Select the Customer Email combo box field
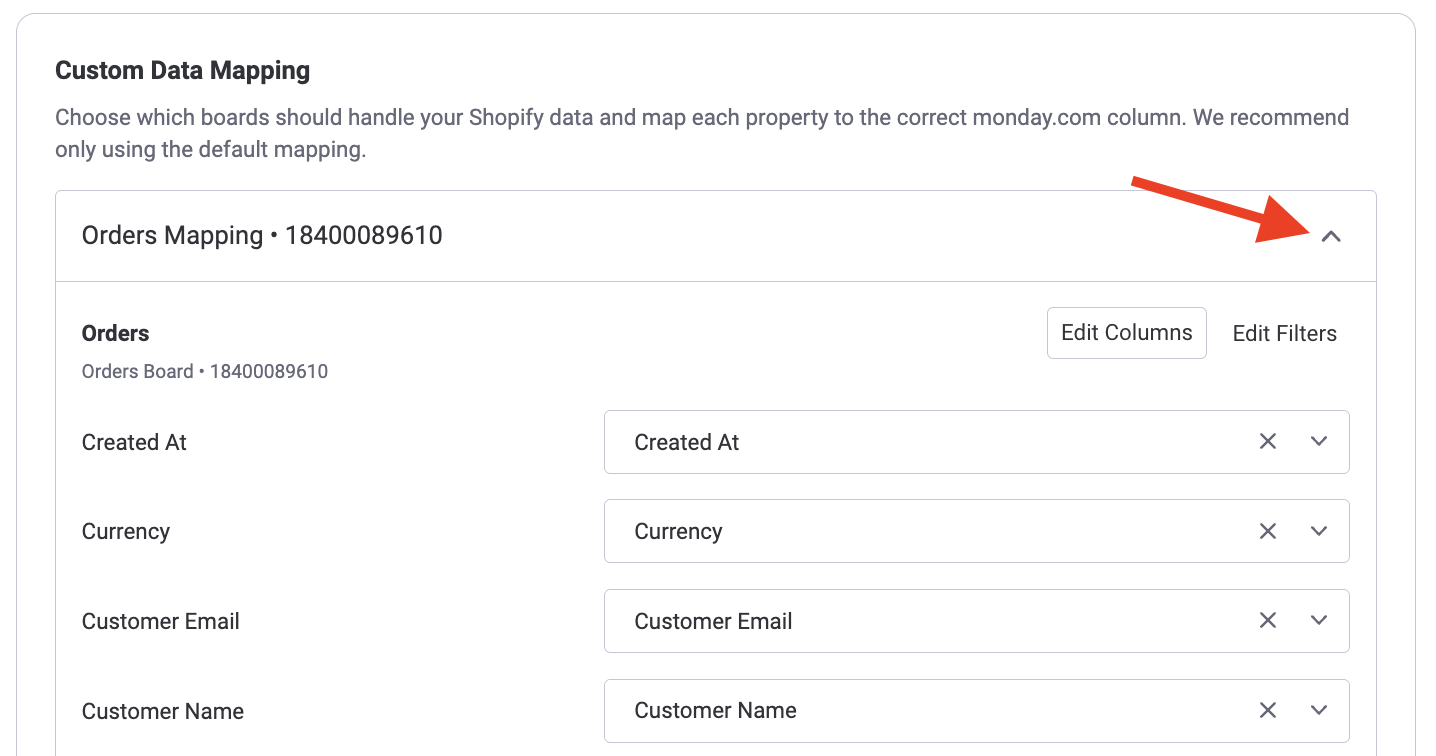This screenshot has height=756, width=1436. click(930, 621)
